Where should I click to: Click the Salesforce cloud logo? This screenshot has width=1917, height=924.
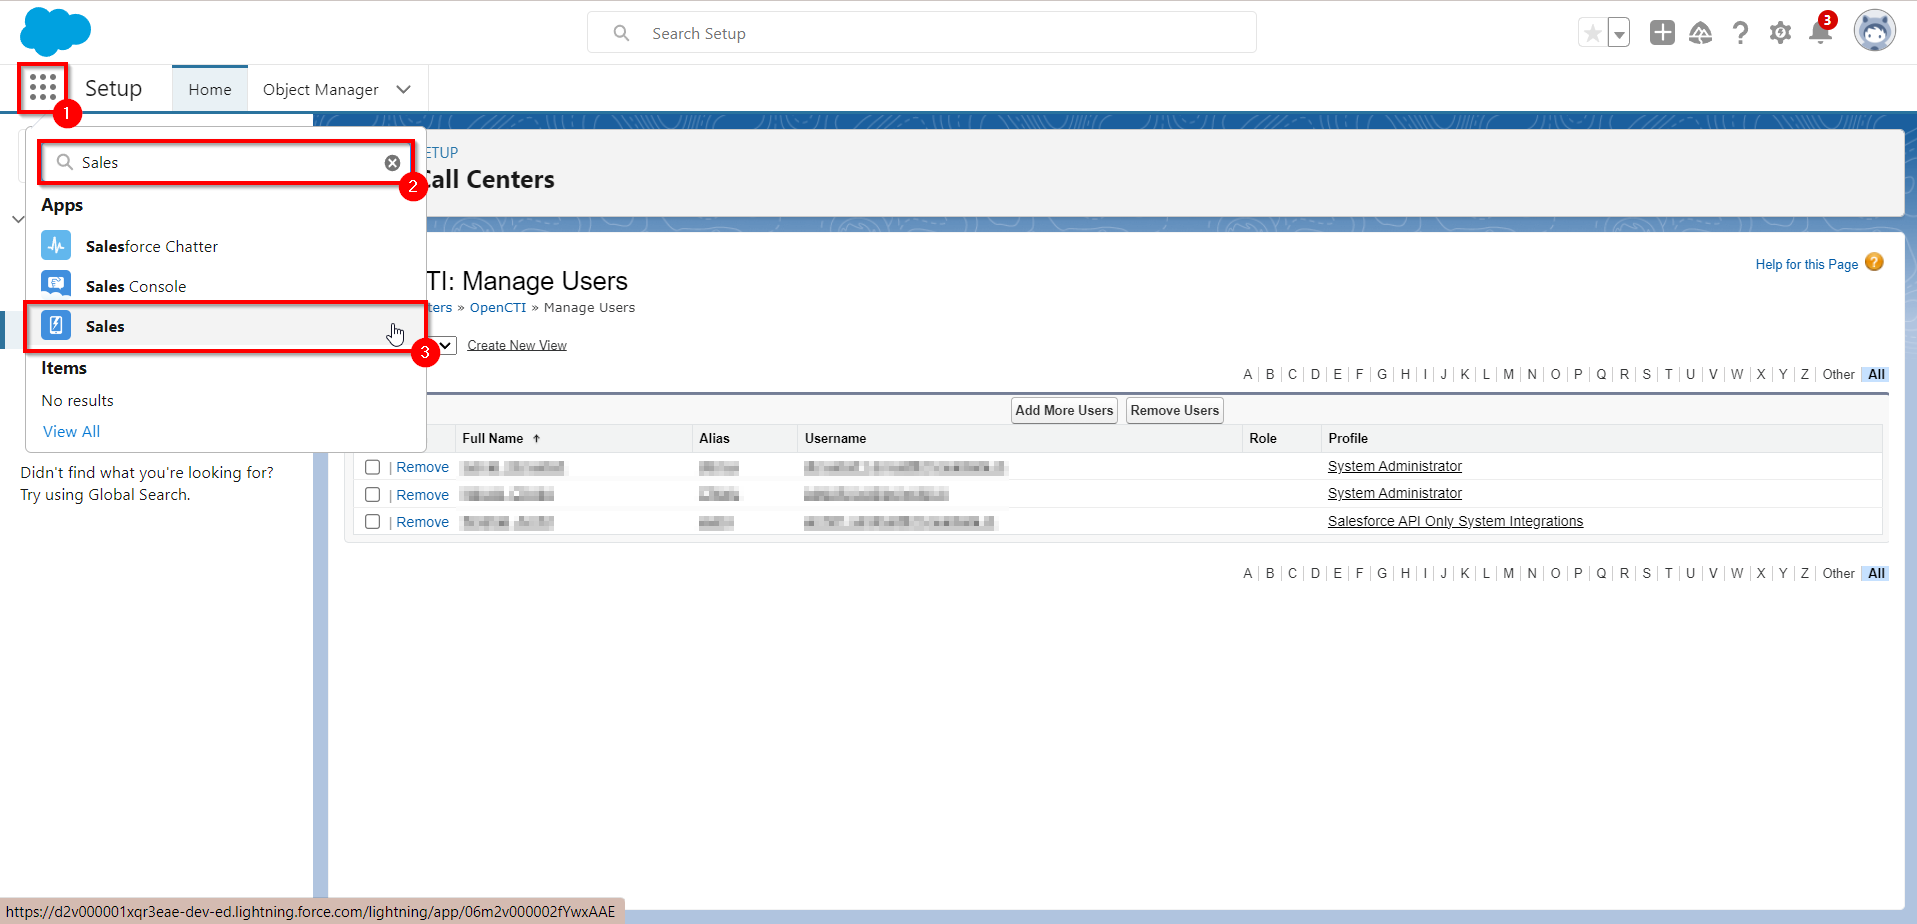[55, 32]
